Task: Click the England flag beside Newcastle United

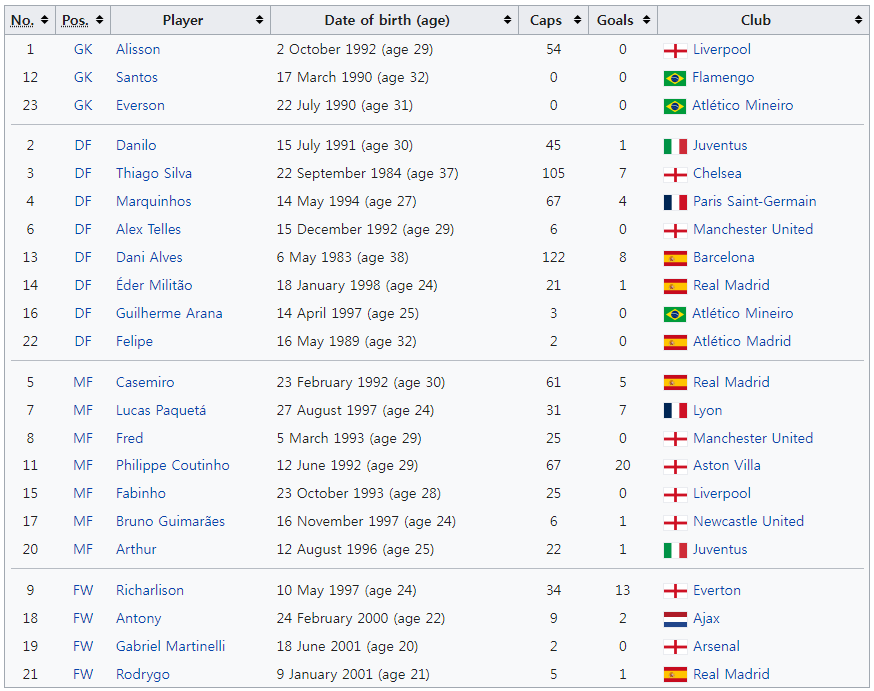Action: [675, 522]
